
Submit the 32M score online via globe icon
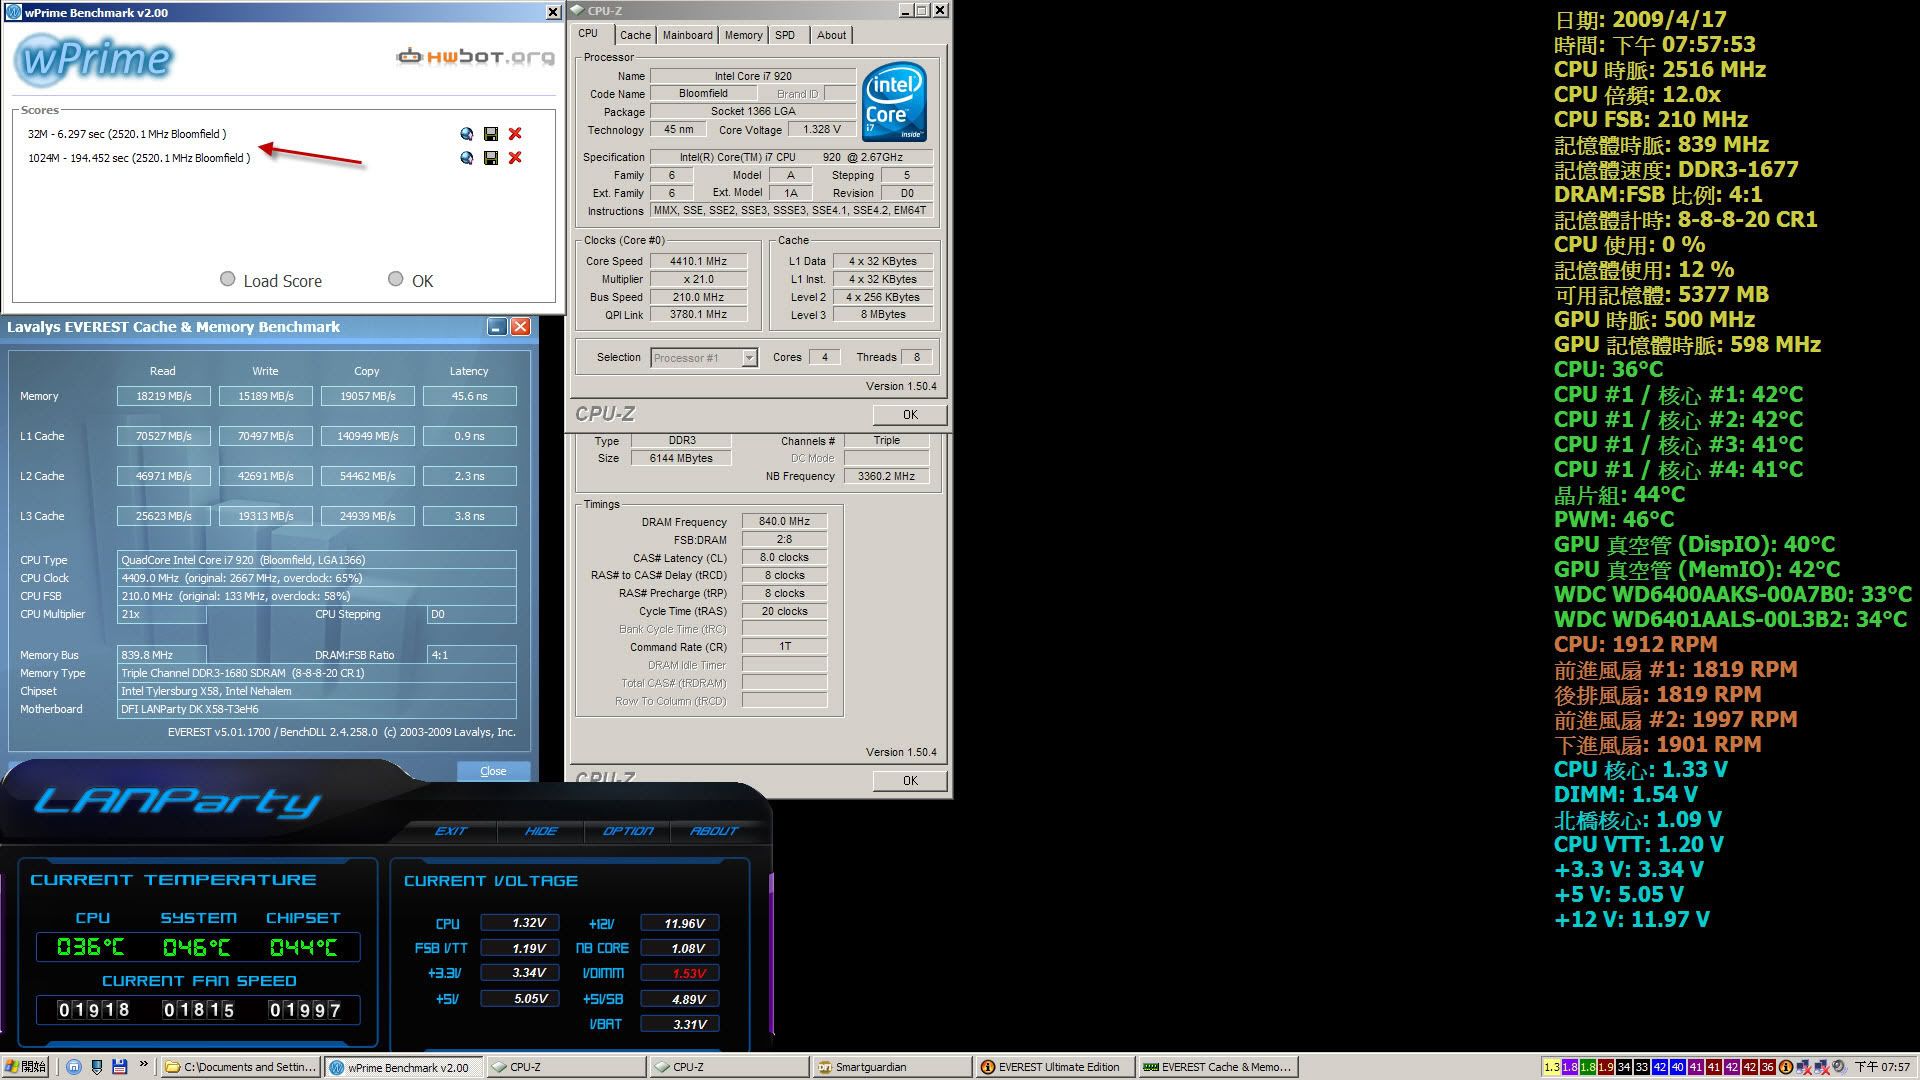click(x=467, y=134)
